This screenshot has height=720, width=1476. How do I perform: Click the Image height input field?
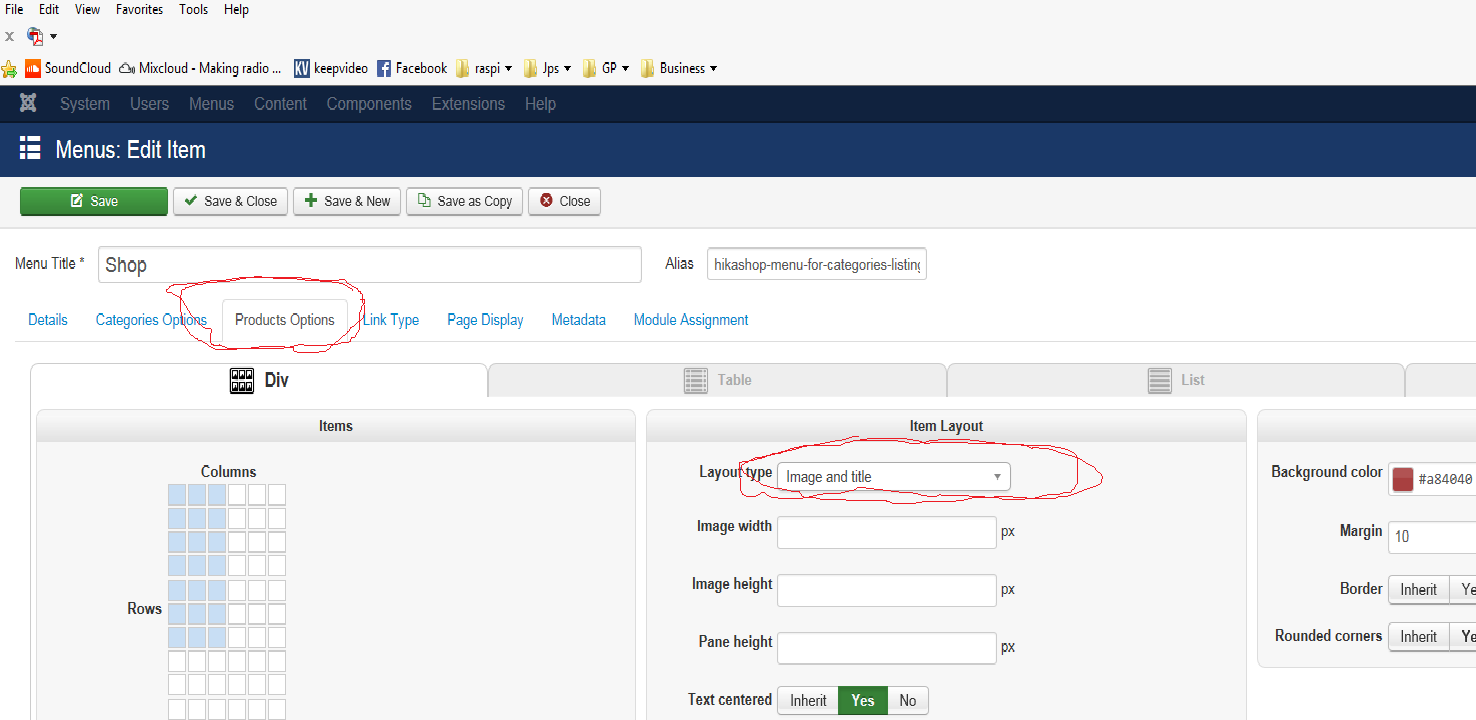[887, 590]
